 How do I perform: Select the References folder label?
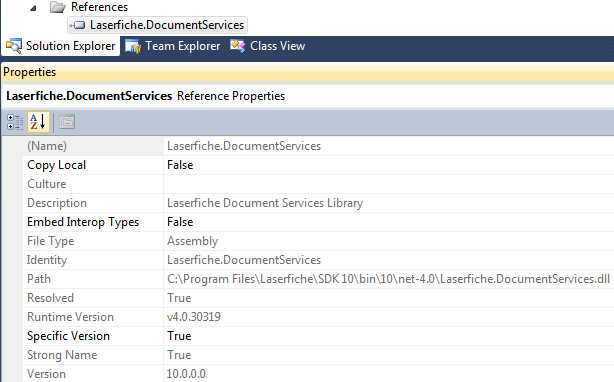click(x=99, y=7)
